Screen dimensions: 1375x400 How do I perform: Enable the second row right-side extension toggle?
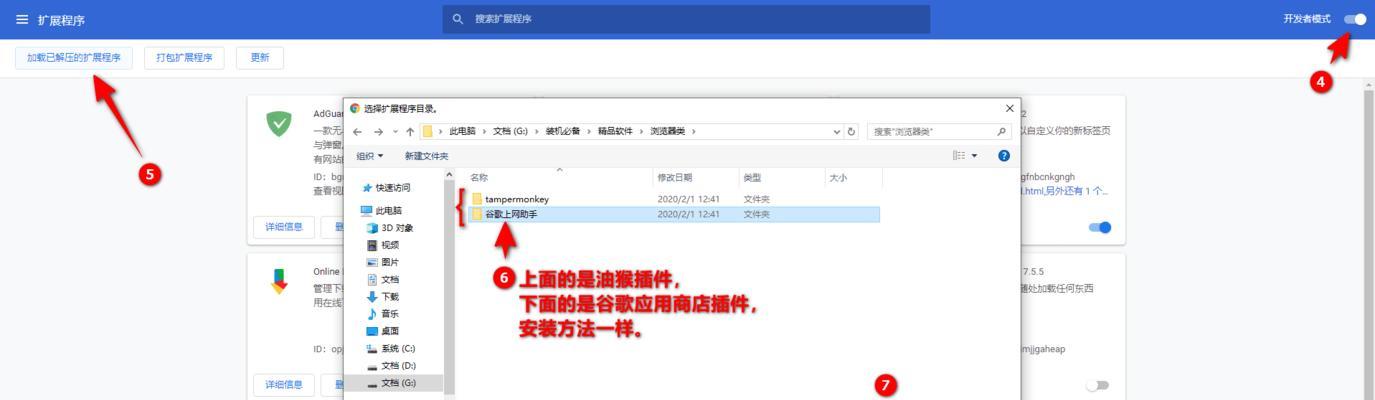pyautogui.click(x=1097, y=385)
